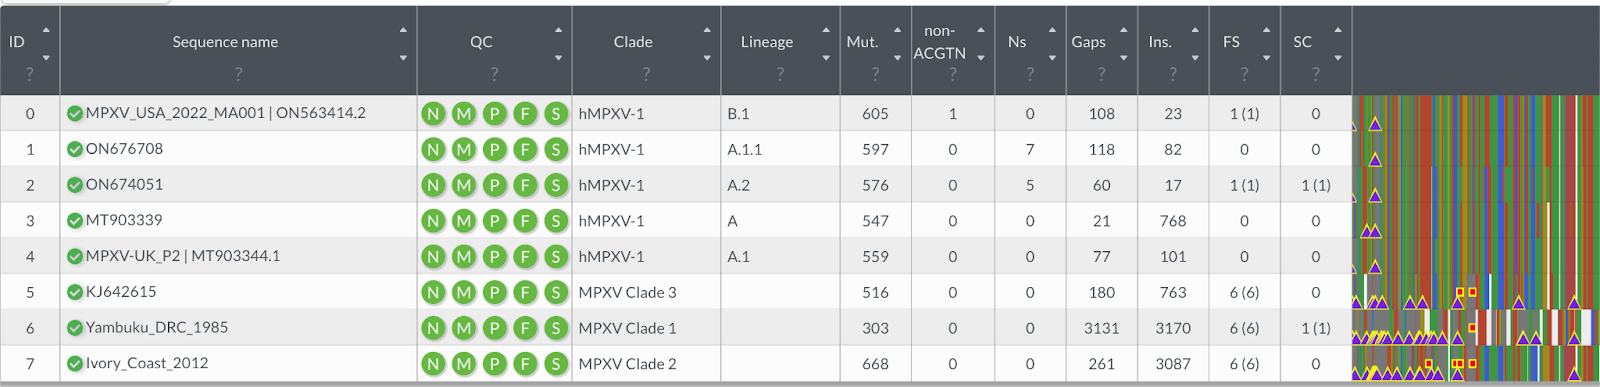
Task: Click the non-ACGTN column header
Action: [939, 42]
